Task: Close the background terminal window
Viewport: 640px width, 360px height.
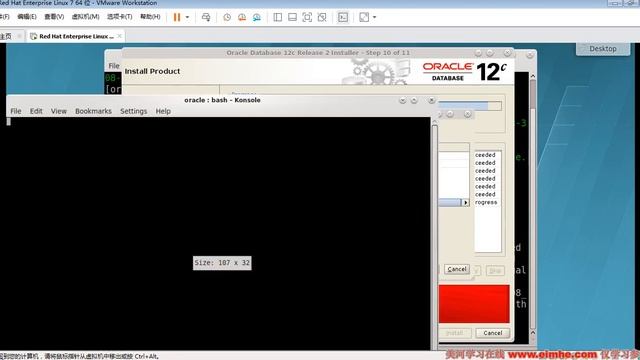Action: click(x=530, y=55)
